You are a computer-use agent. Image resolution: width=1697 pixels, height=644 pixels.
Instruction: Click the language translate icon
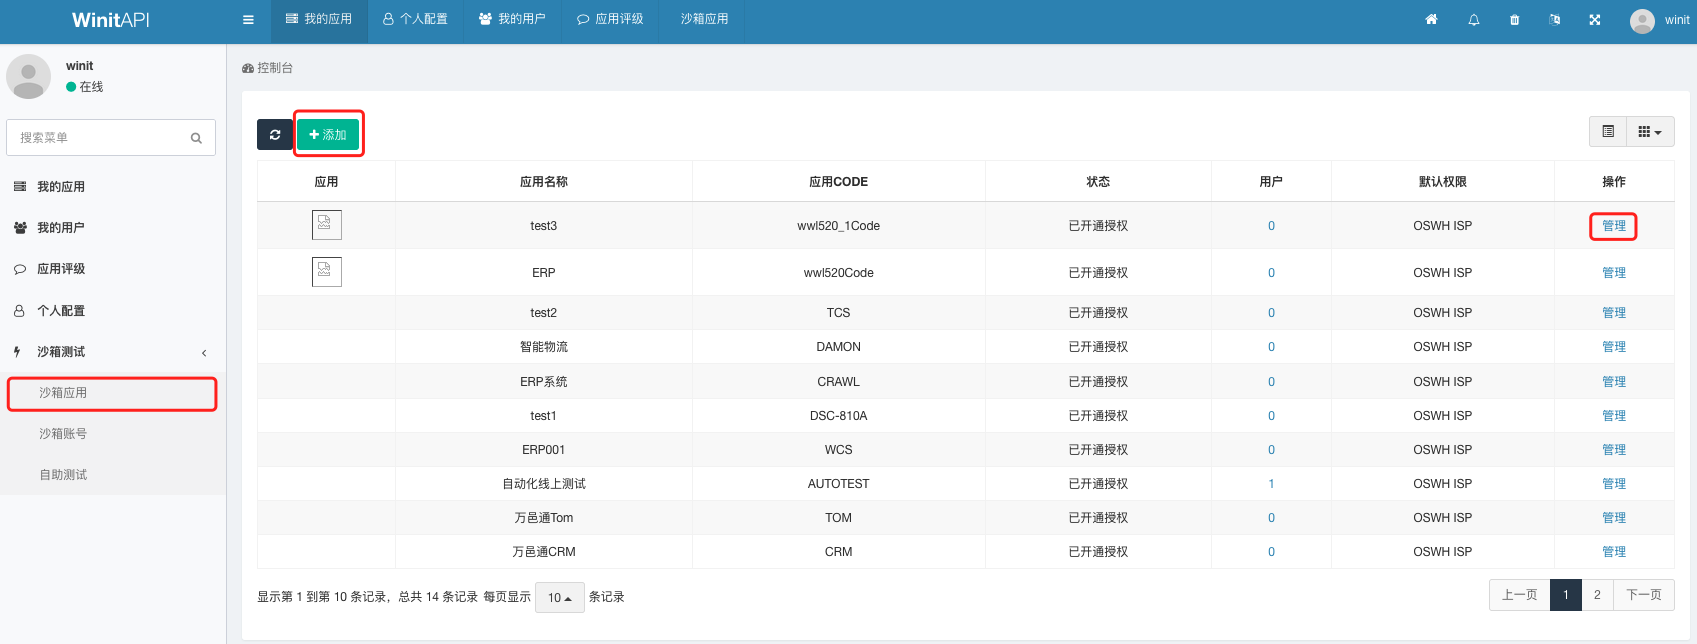[1554, 20]
